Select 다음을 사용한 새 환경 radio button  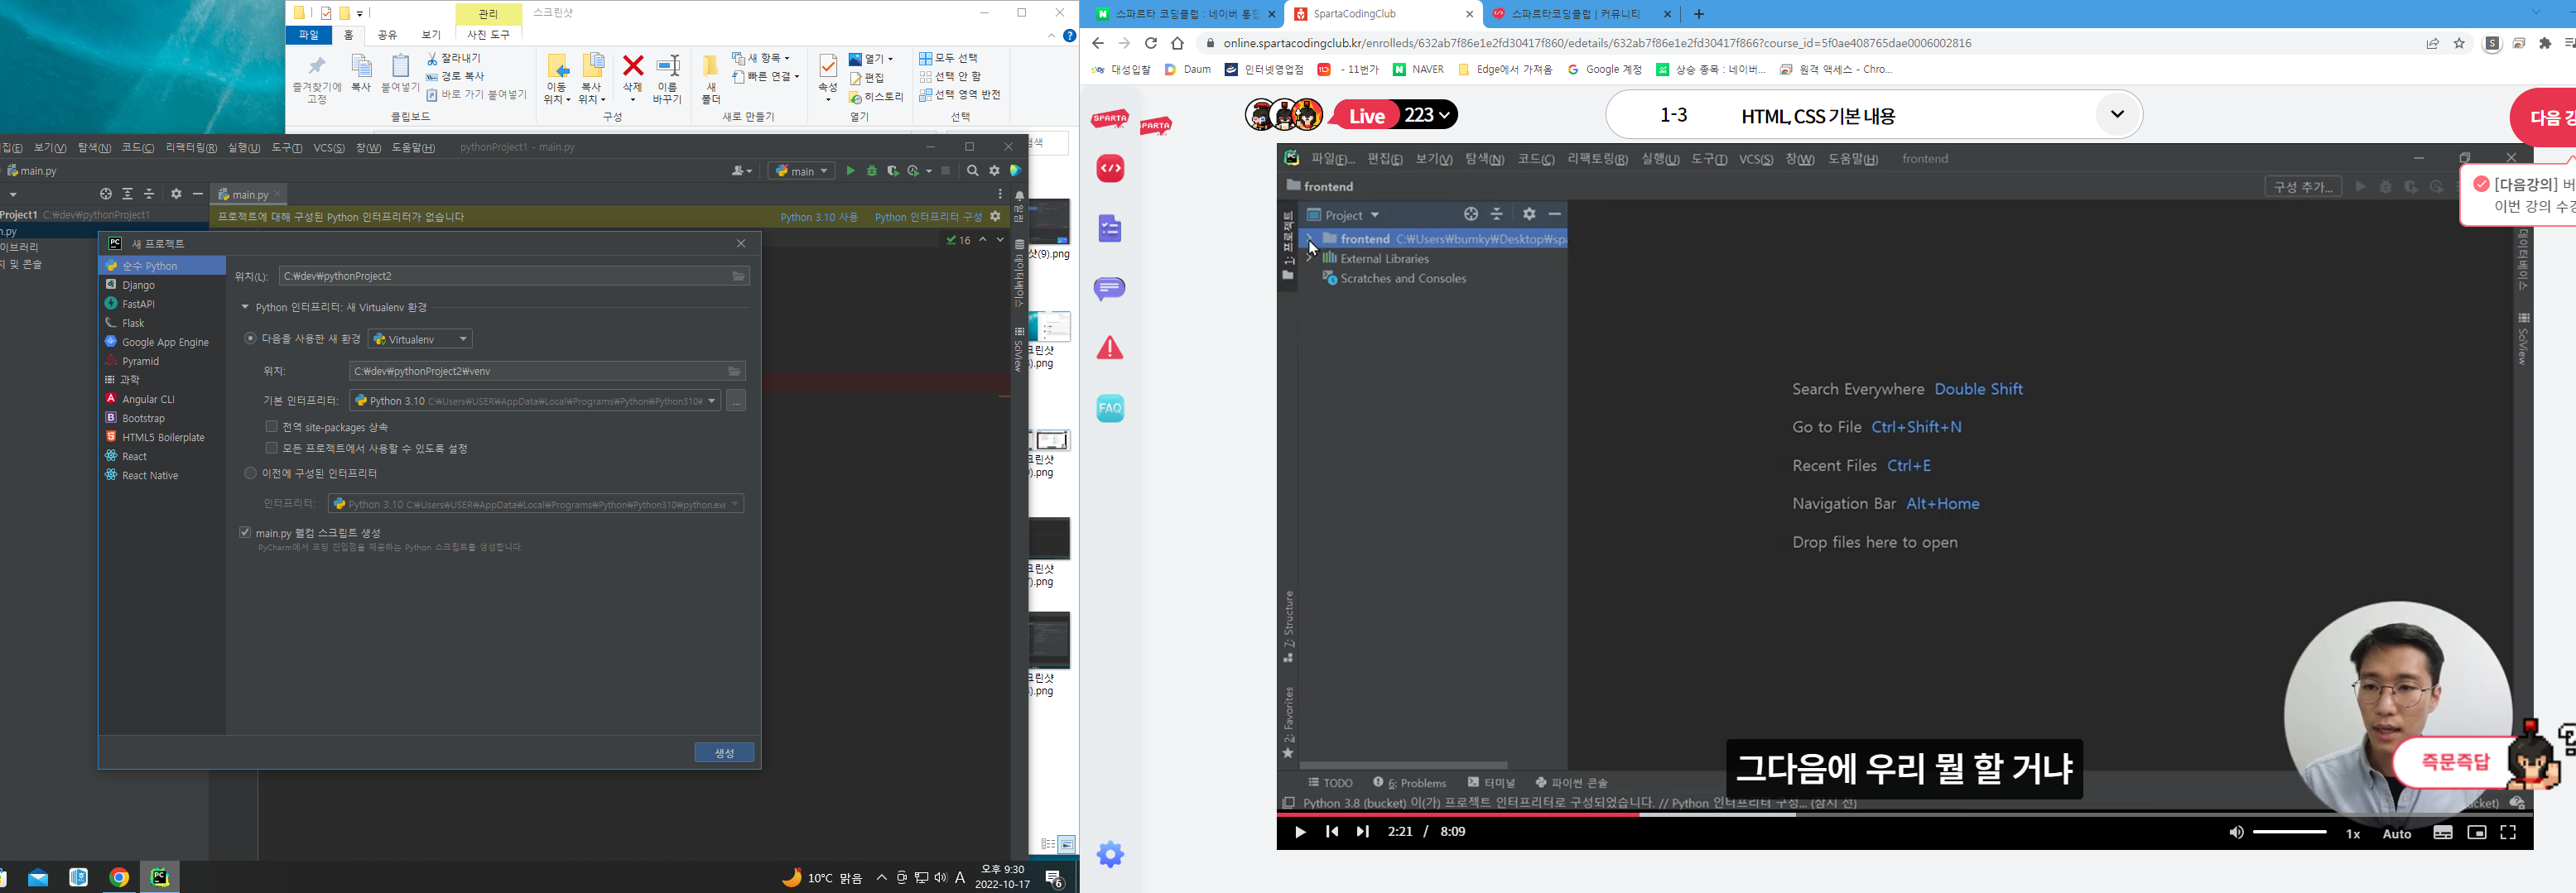pos(250,339)
